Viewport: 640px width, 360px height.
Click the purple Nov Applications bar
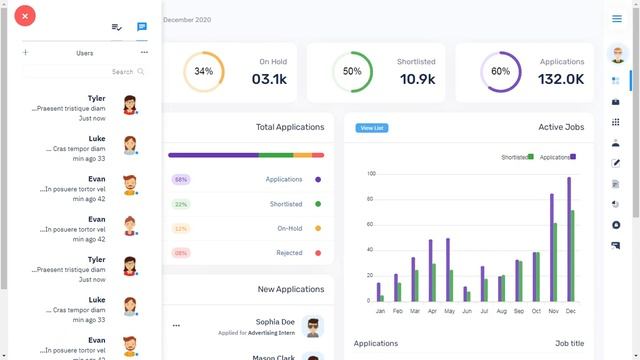coord(552,248)
